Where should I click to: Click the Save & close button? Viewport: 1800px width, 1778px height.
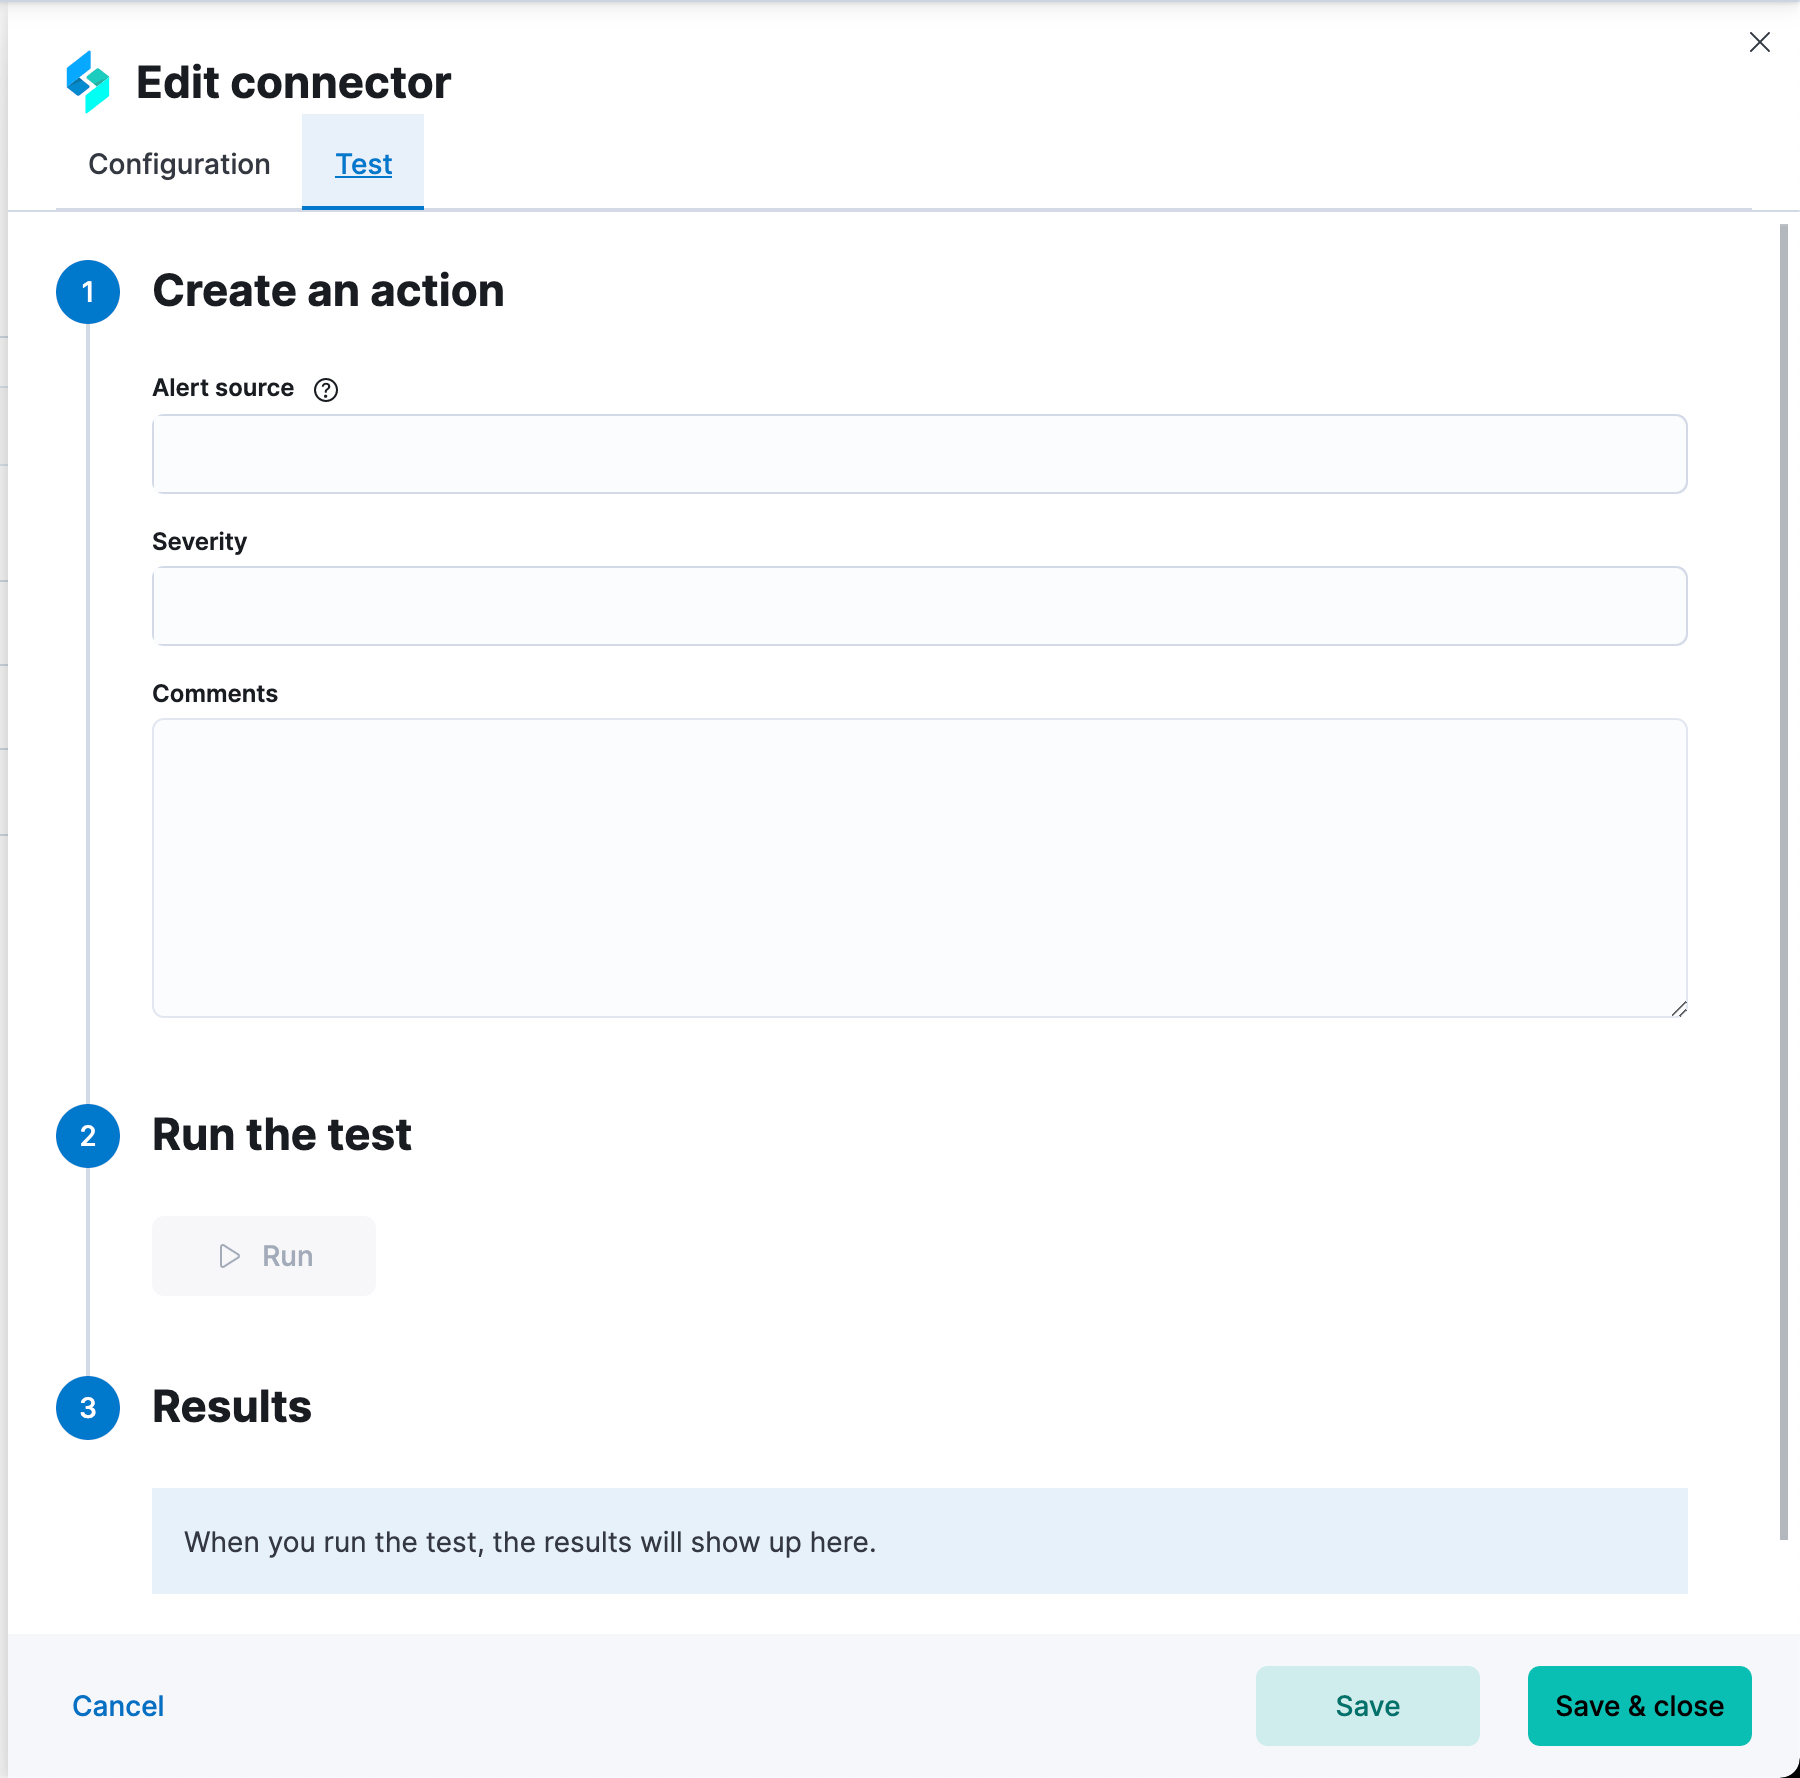(1638, 1706)
